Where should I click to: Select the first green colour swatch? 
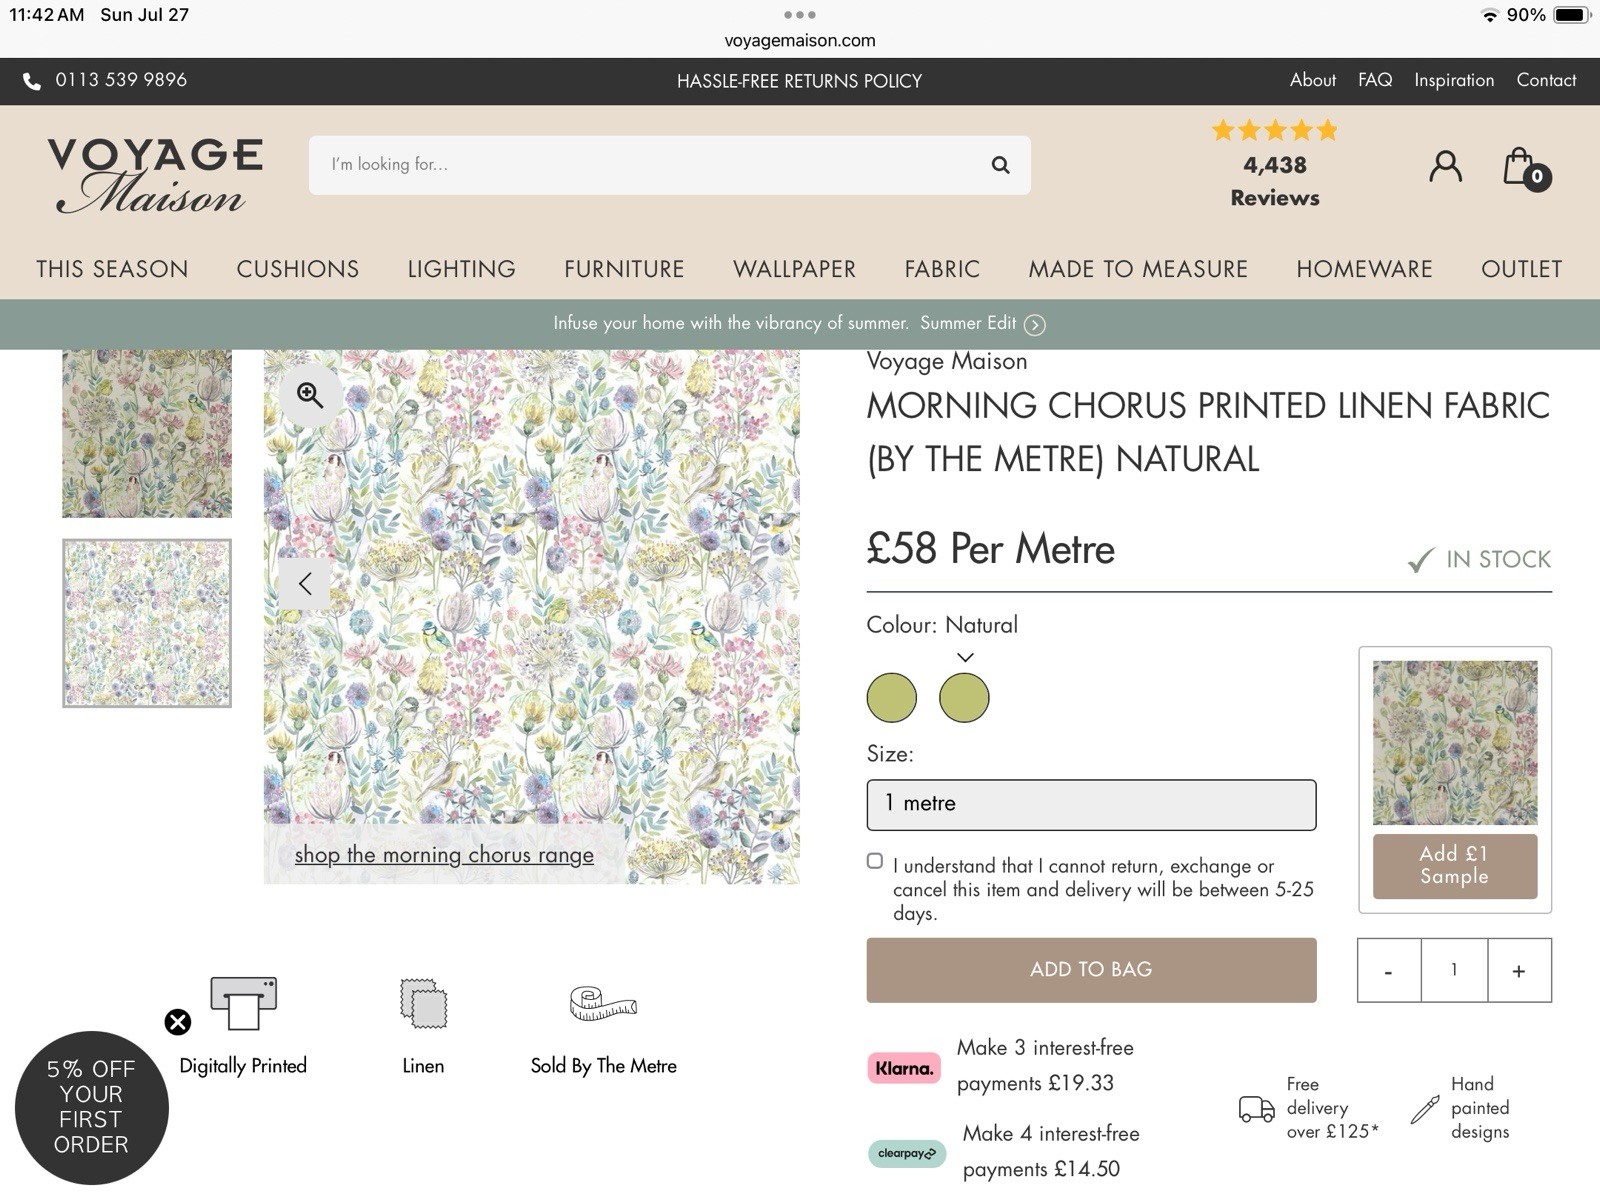coord(892,697)
